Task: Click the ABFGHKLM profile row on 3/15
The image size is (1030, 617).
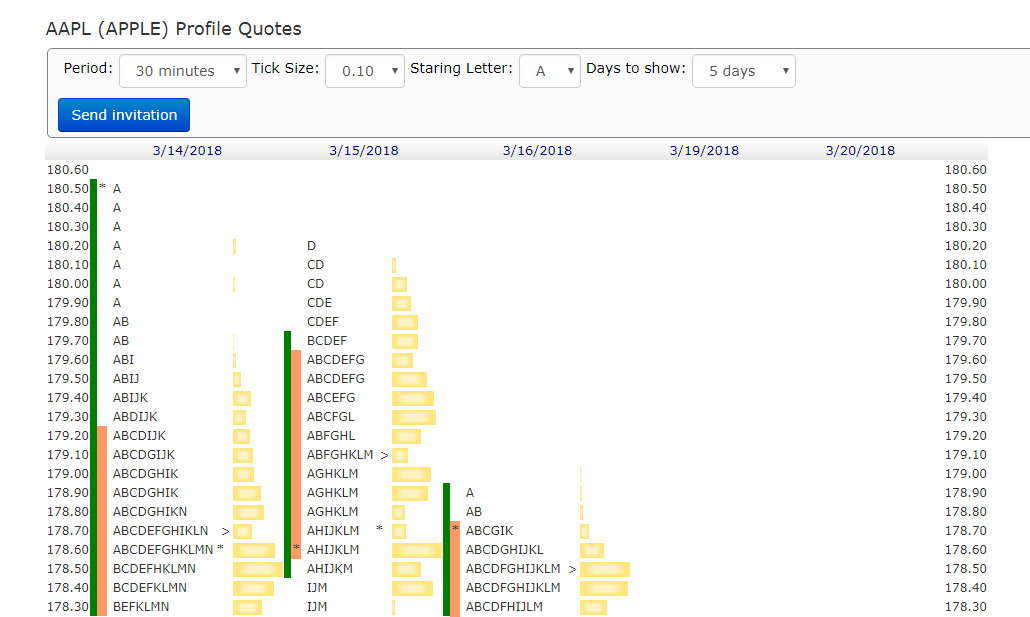Action: click(340, 455)
